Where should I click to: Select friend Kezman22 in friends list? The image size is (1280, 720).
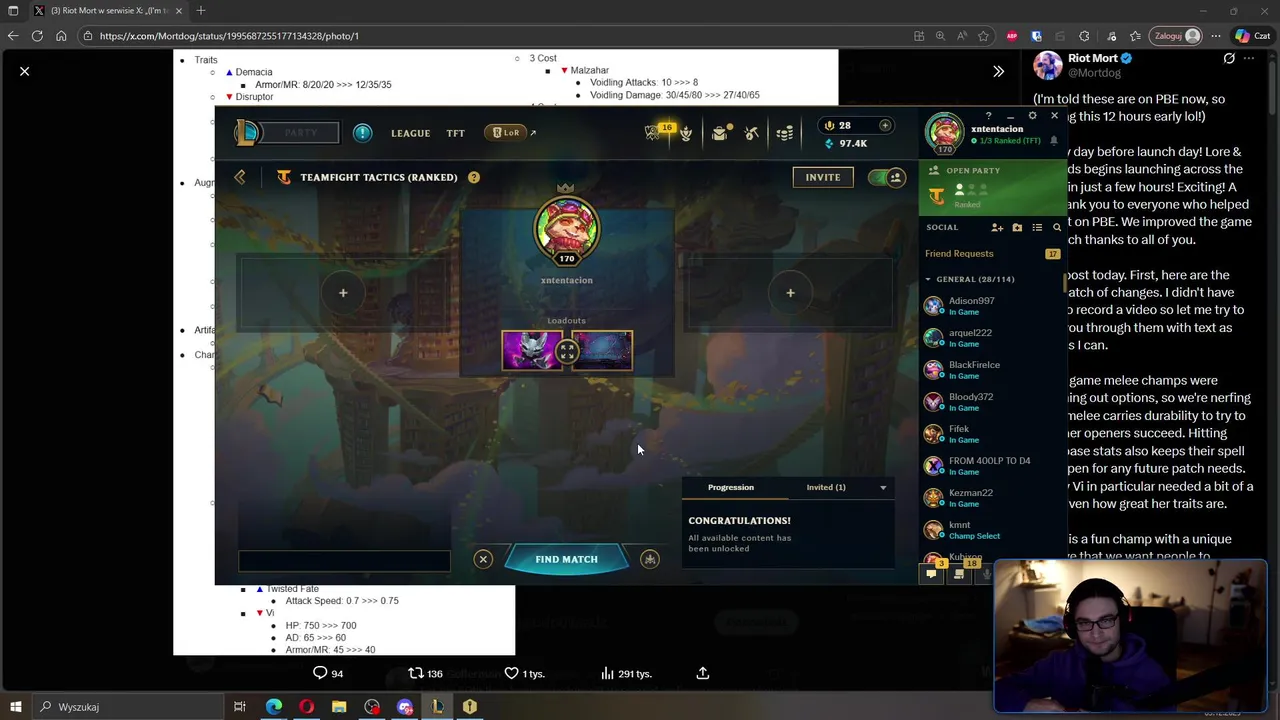click(991, 498)
